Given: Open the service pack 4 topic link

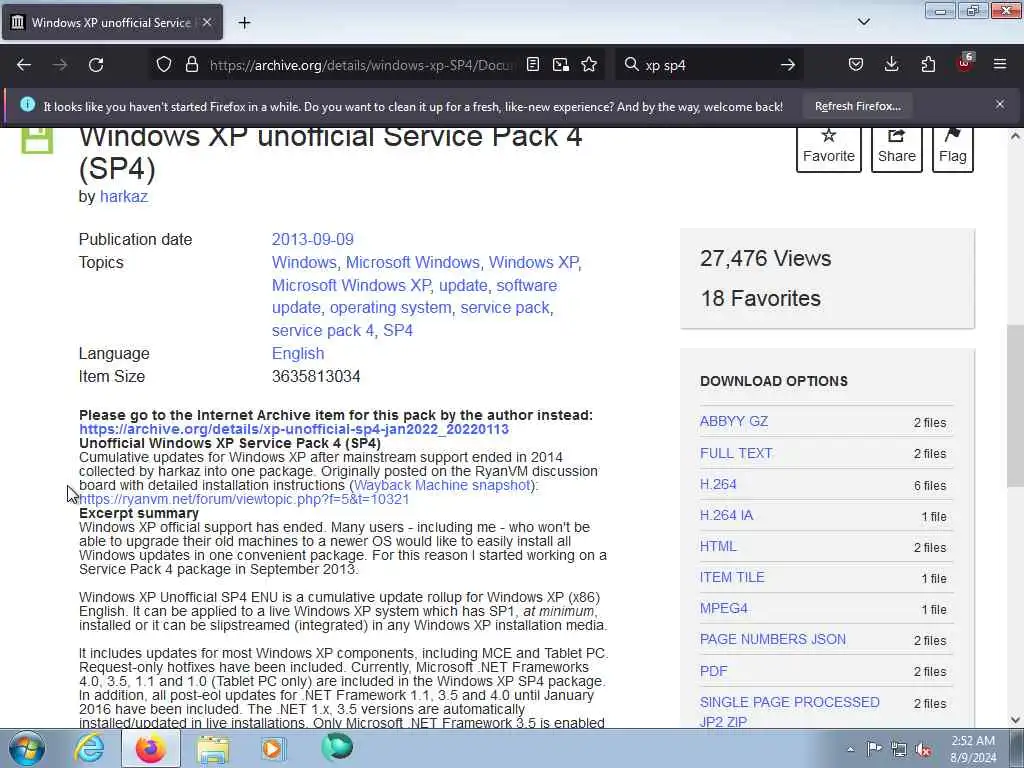Looking at the screenshot, I should pyautogui.click(x=323, y=330).
